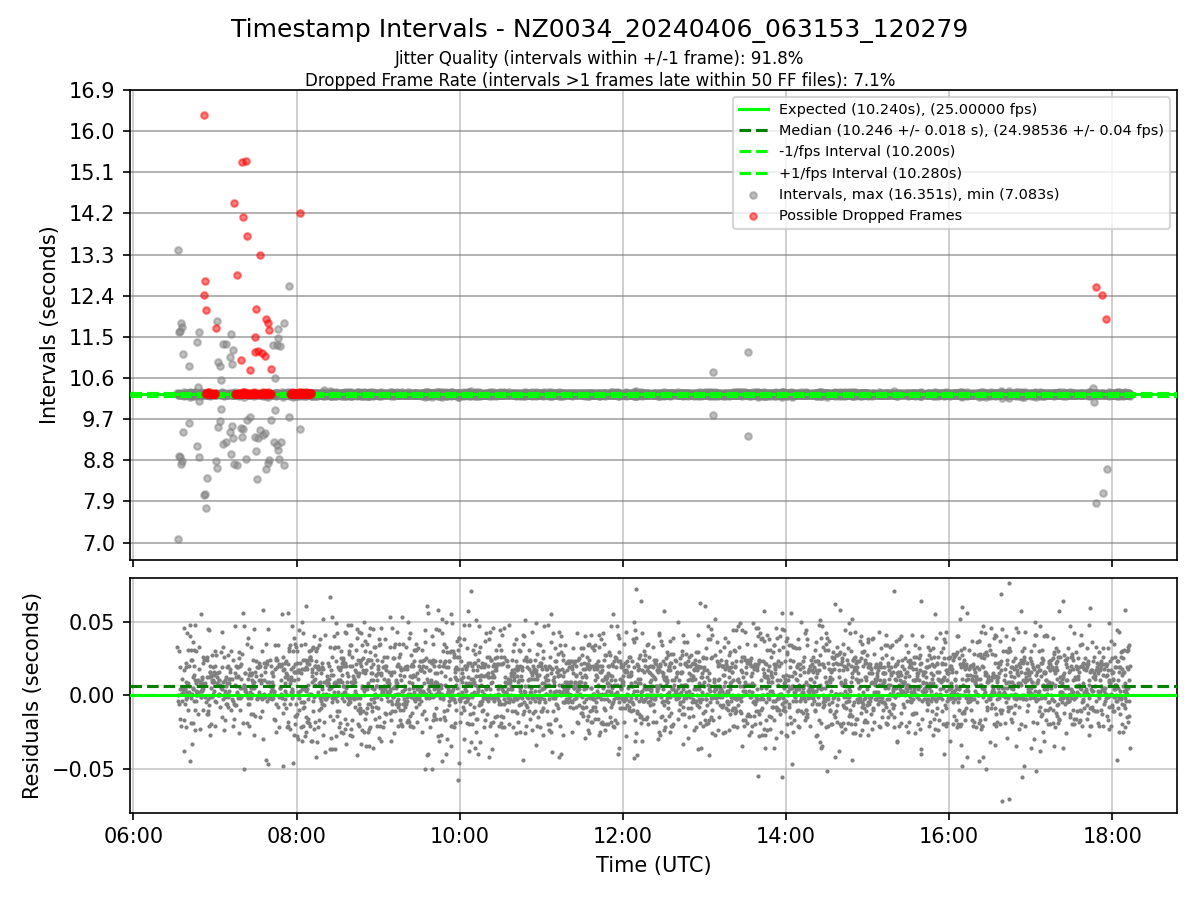Click the lowest gray interval point near 7.0
Viewport: 1200px width, 900px height.
tap(178, 539)
